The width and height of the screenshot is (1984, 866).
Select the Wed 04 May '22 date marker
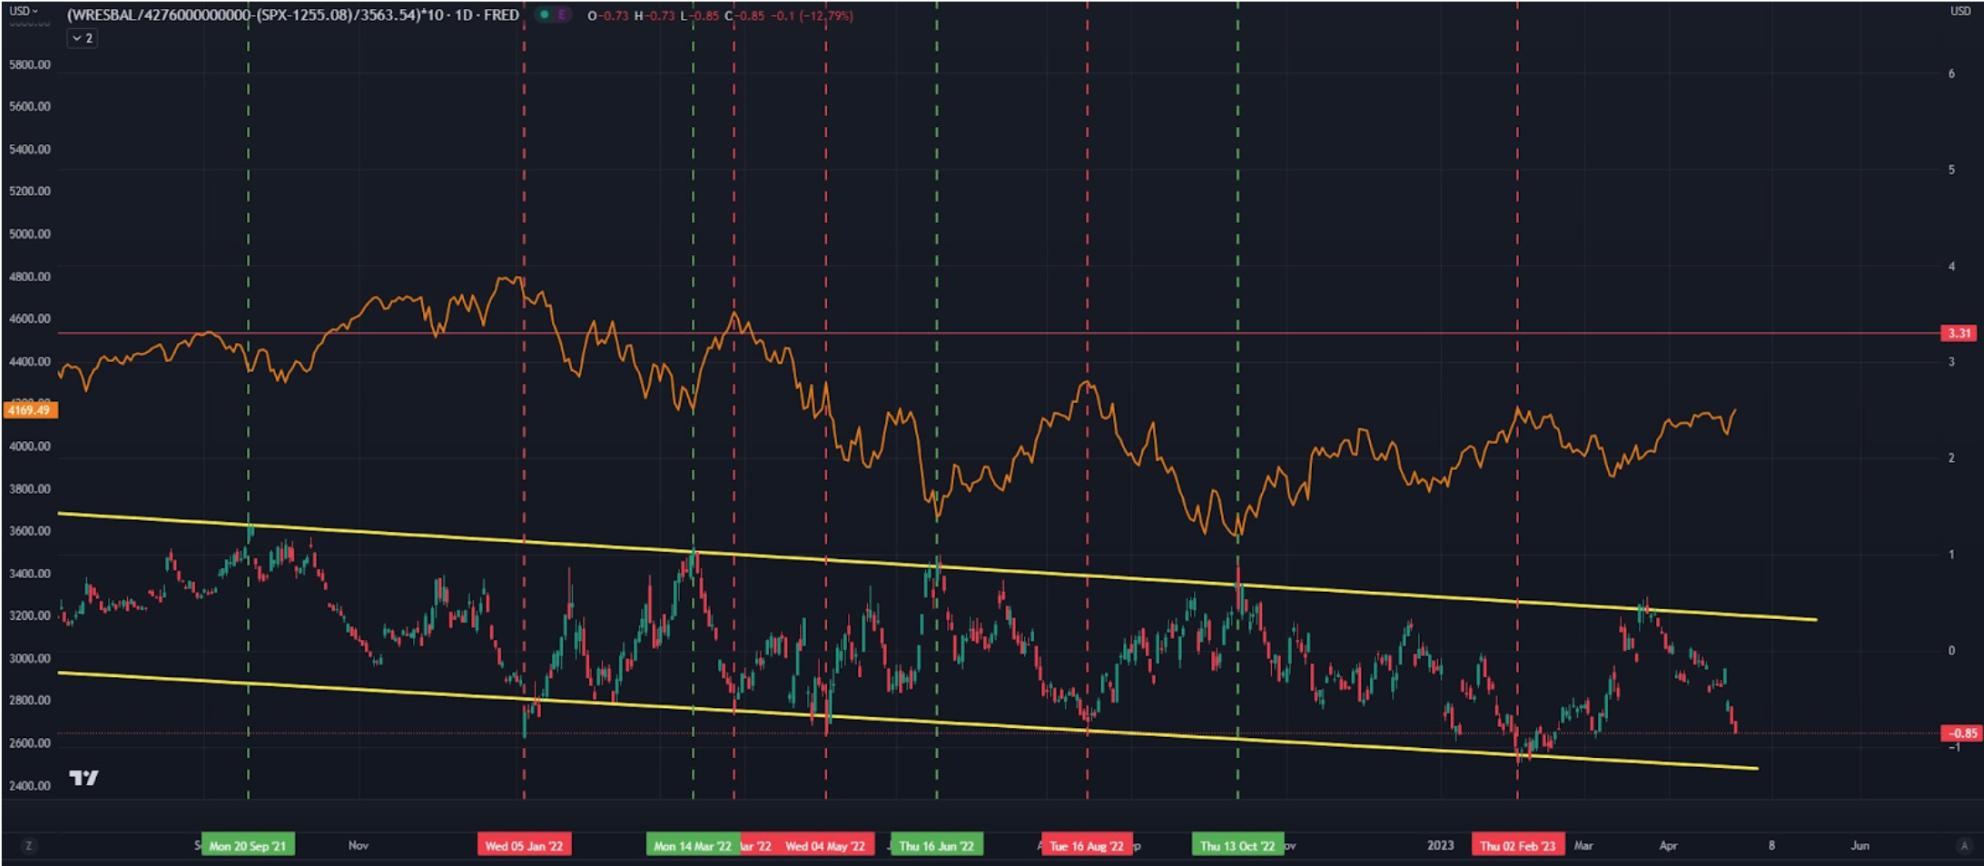click(x=825, y=846)
